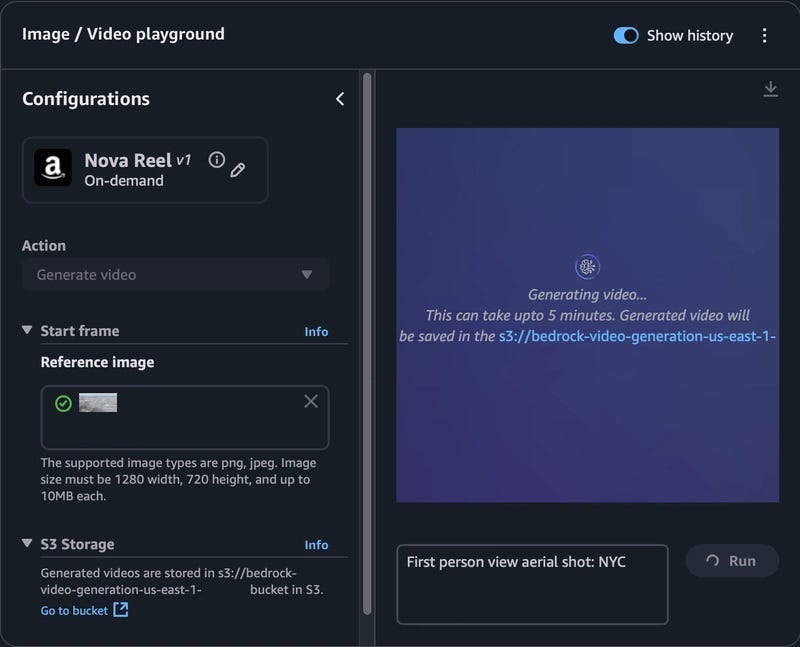The width and height of the screenshot is (800, 647).
Task: Follow the Go to bucket link
Action: click(74, 611)
